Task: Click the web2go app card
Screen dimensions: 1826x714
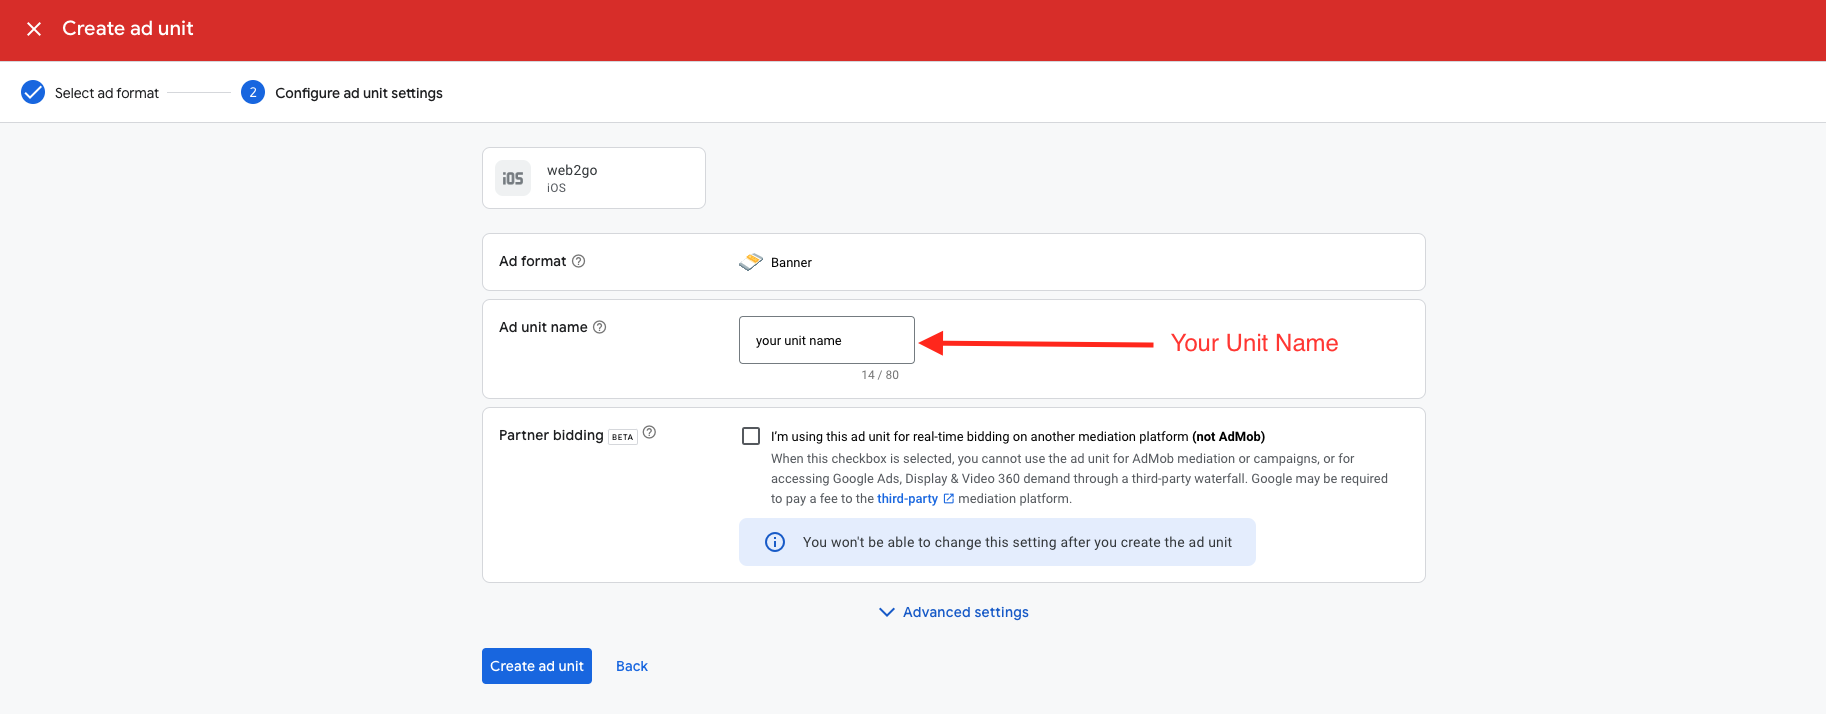Action: [593, 178]
